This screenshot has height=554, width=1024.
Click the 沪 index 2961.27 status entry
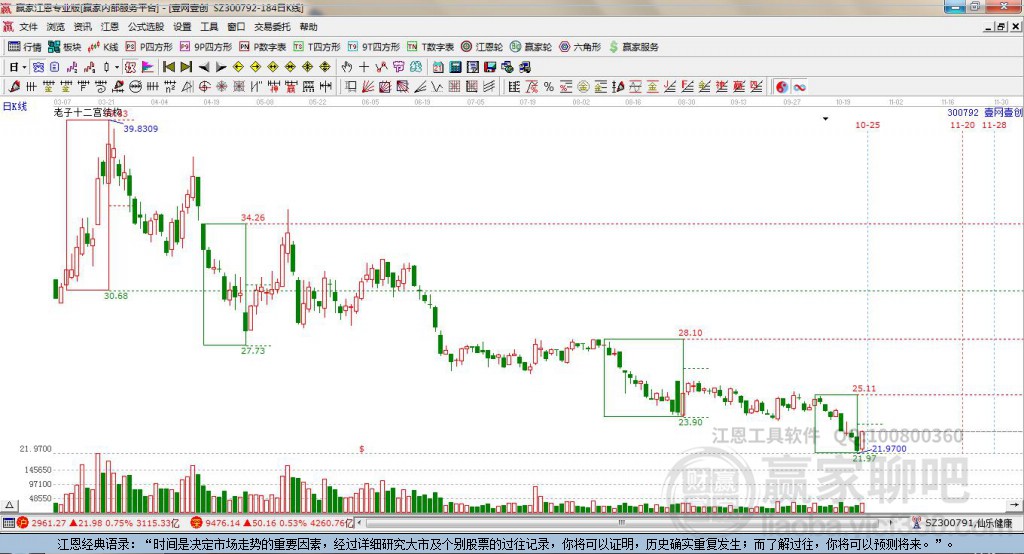coord(98,523)
